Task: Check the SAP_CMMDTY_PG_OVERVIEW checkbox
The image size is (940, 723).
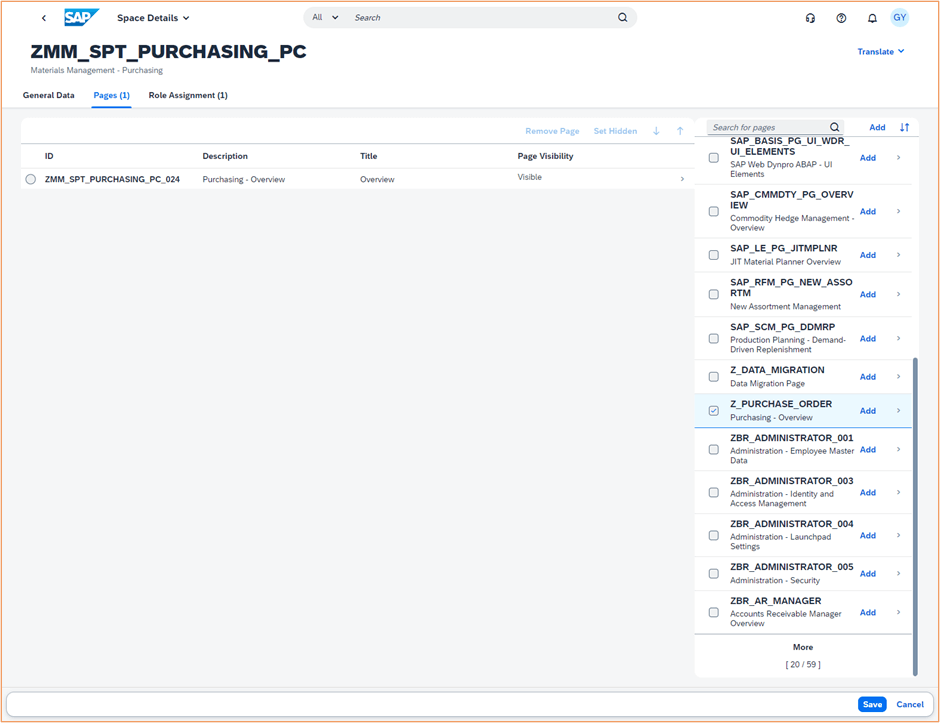Action: (713, 211)
